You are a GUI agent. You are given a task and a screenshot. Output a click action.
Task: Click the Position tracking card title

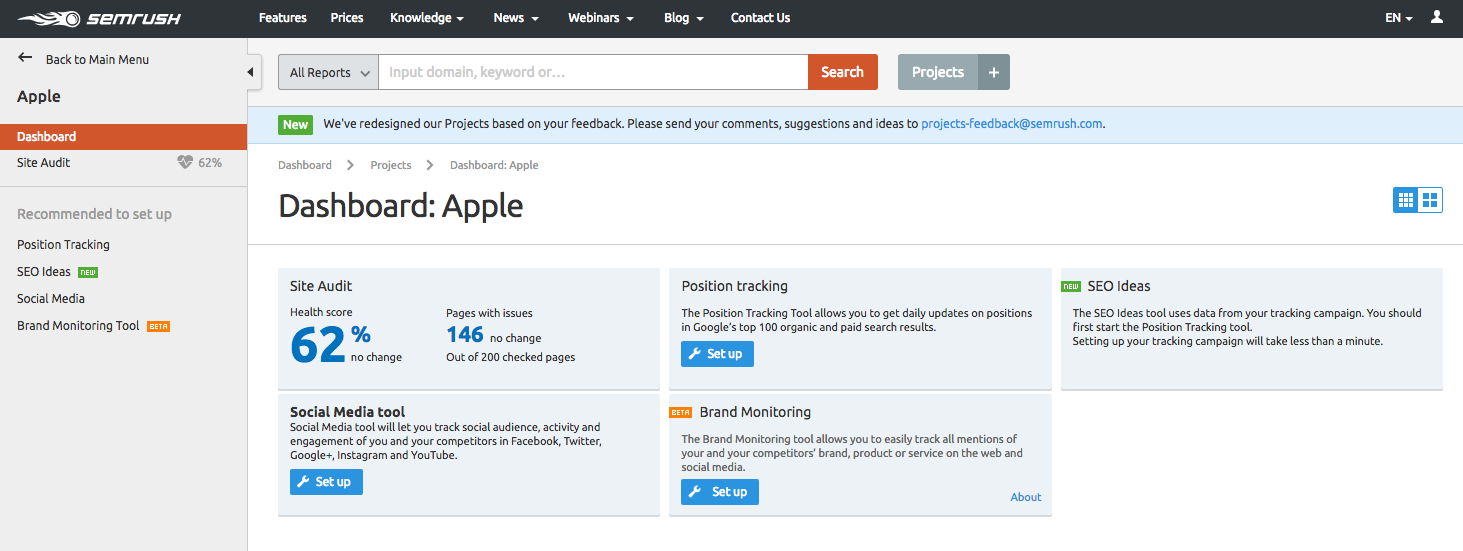(x=735, y=286)
